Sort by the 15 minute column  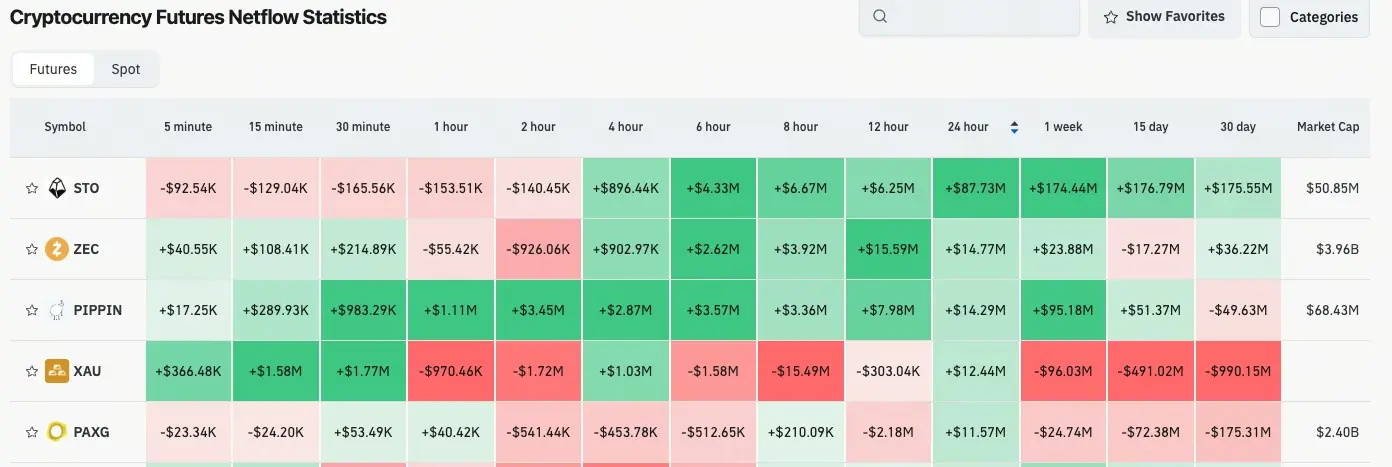276,127
